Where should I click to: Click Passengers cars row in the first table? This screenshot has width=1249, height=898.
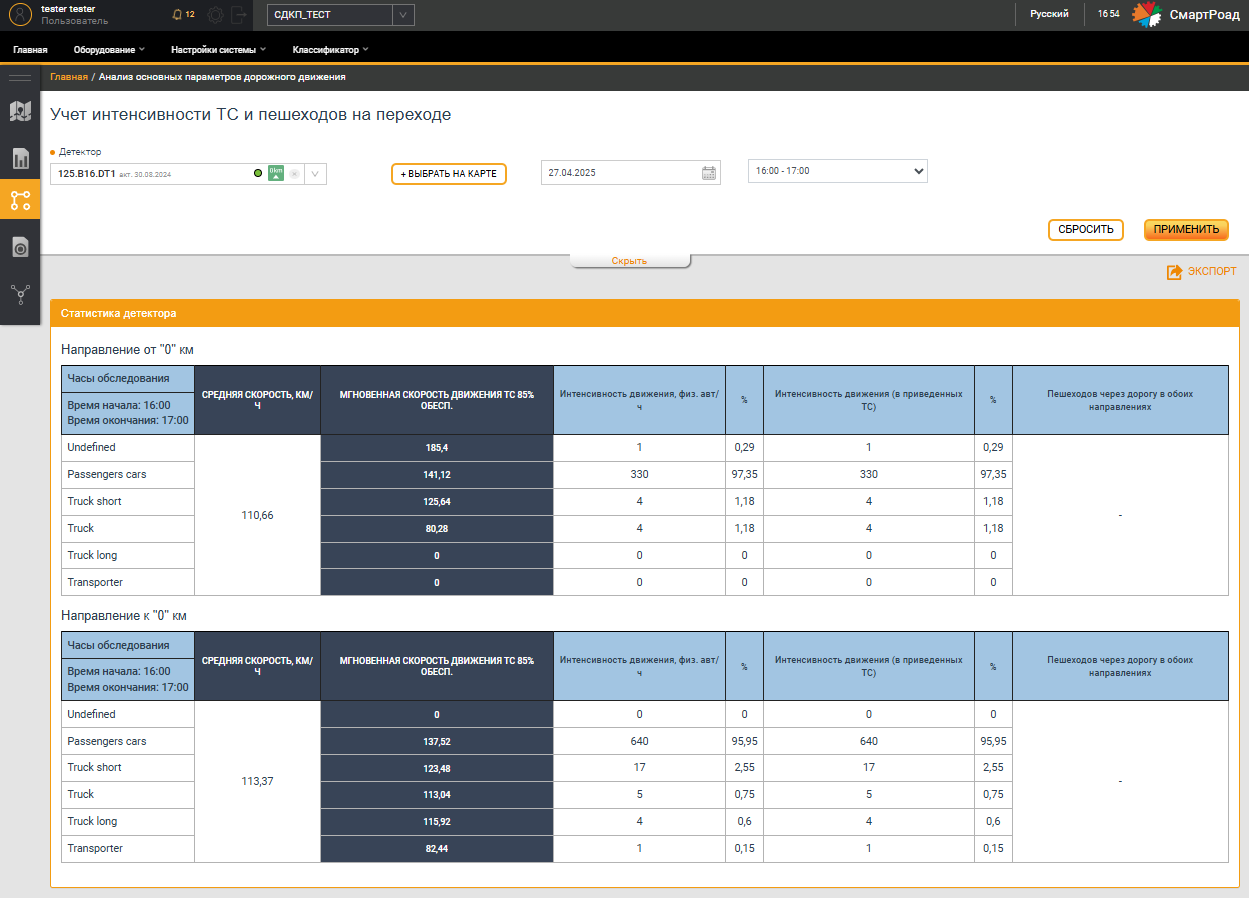128,475
